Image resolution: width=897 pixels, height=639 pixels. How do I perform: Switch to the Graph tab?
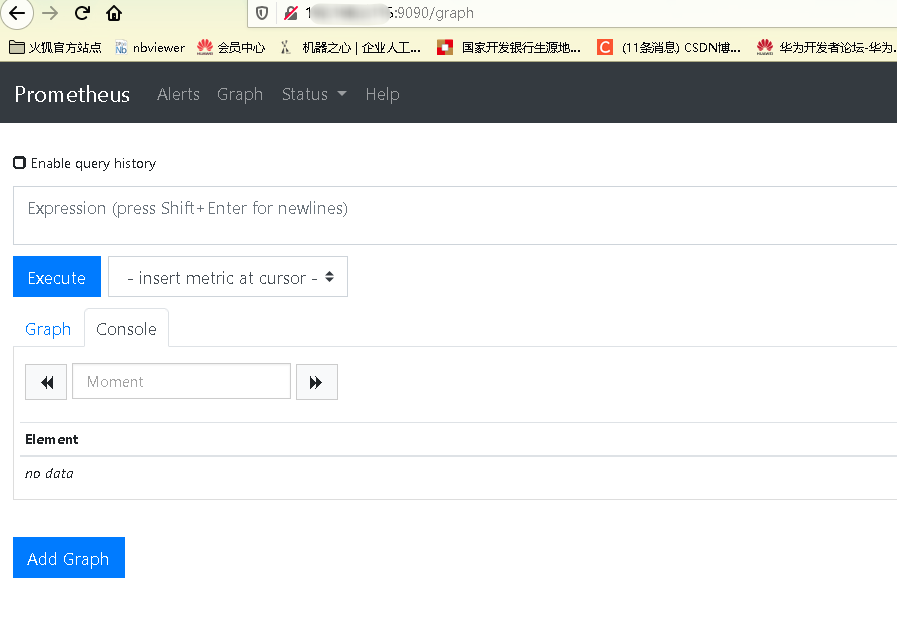tap(48, 329)
